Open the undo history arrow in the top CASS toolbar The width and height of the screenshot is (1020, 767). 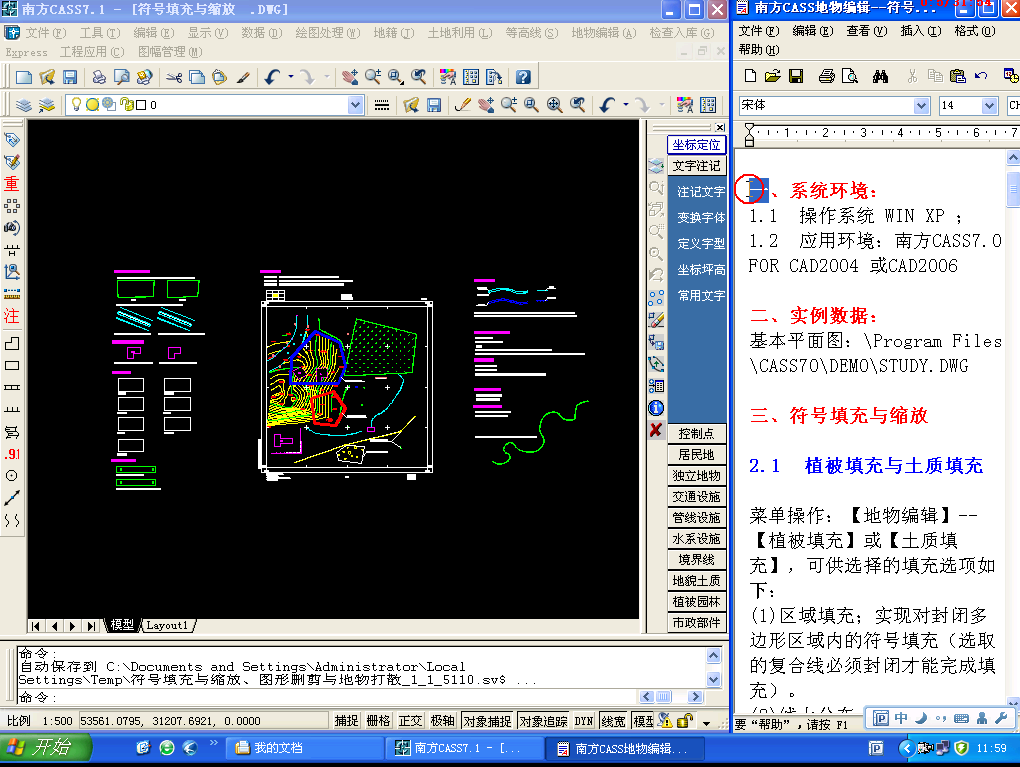(x=291, y=77)
